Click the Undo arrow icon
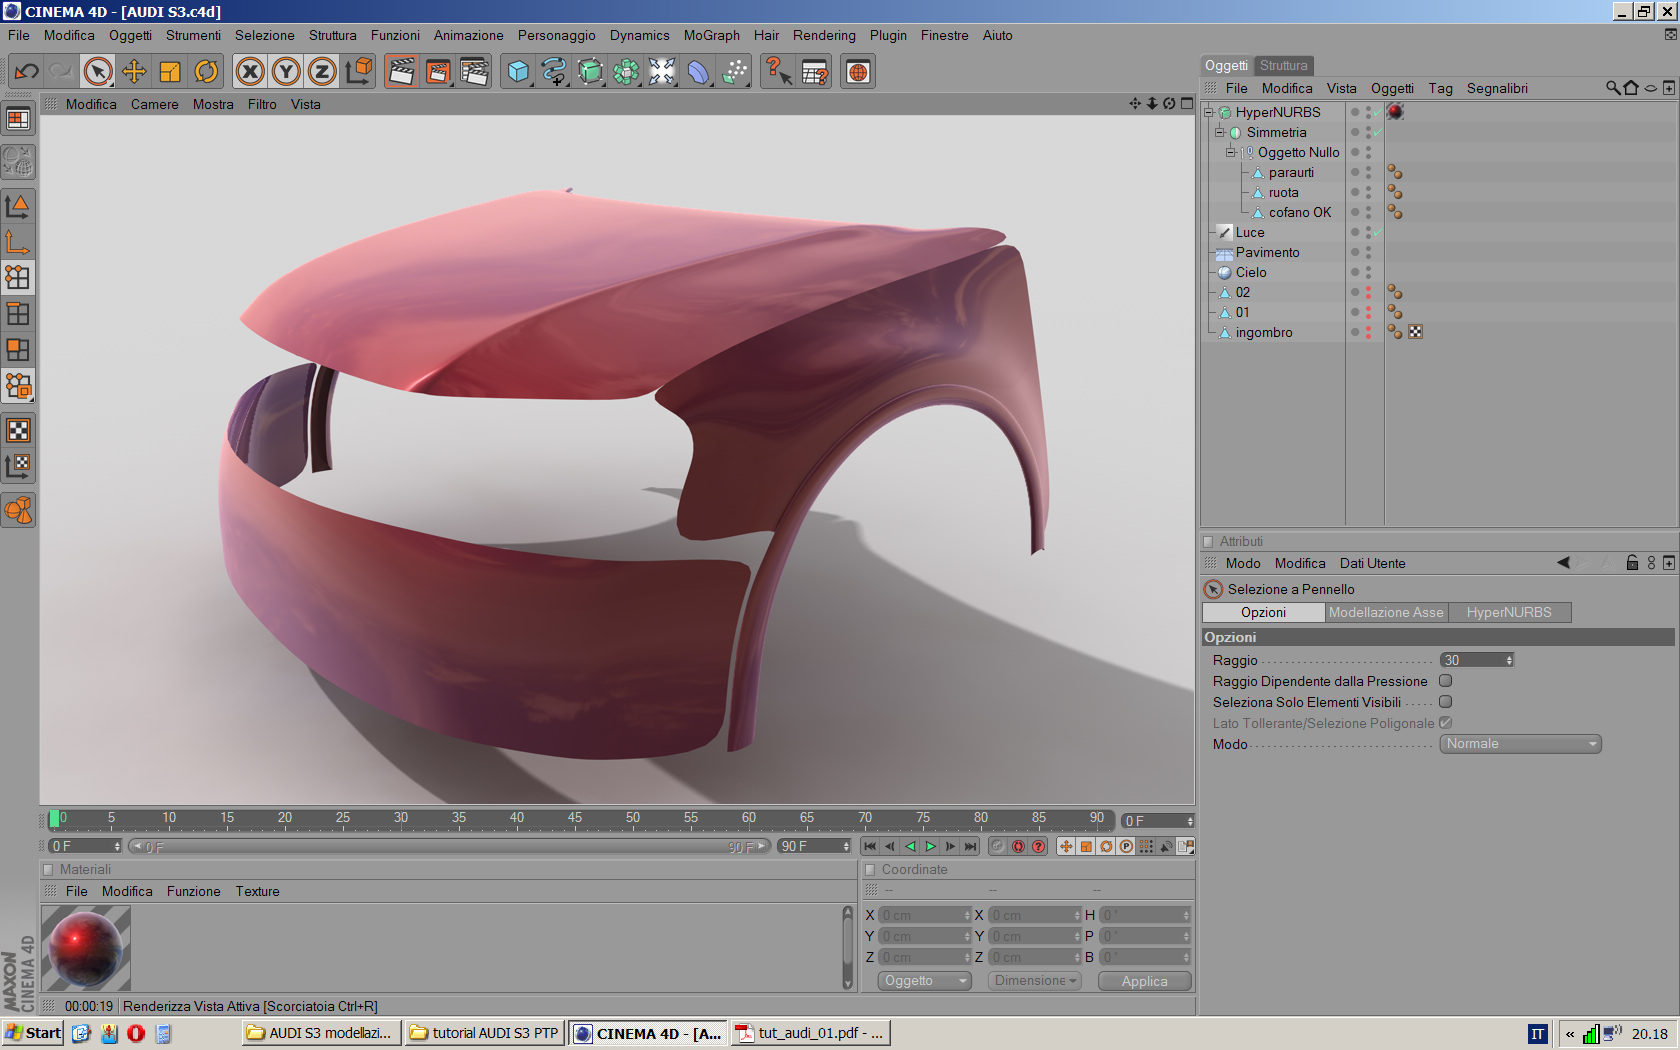 (x=27, y=71)
